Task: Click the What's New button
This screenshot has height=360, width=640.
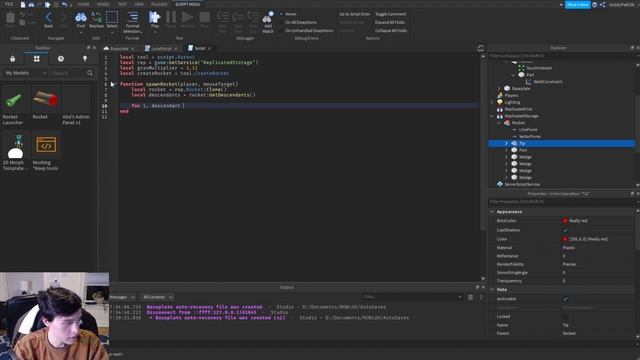Action: (577, 4)
